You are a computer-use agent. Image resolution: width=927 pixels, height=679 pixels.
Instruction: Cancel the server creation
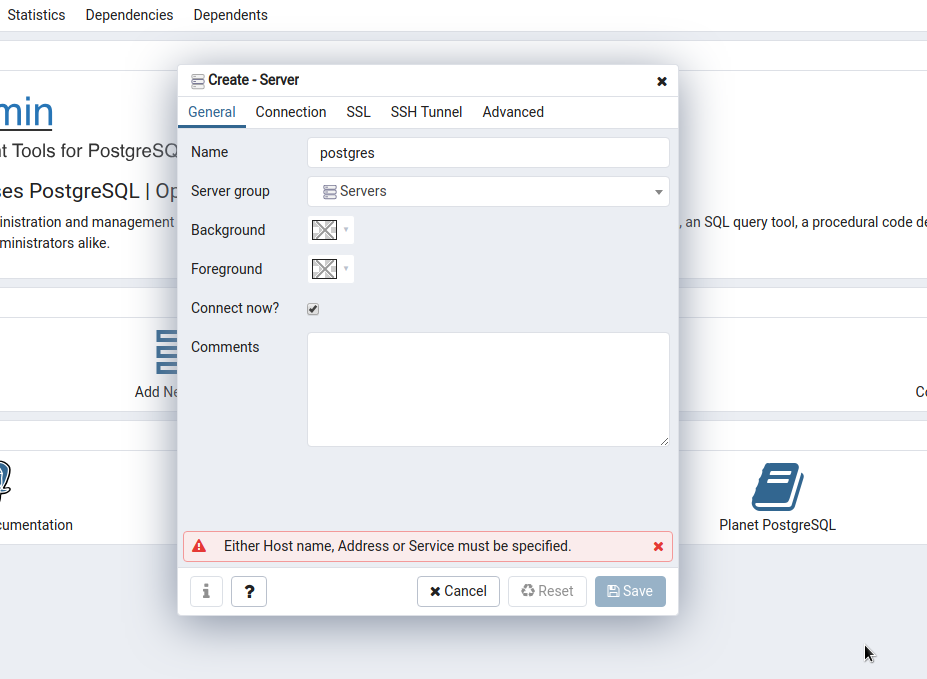tap(458, 592)
